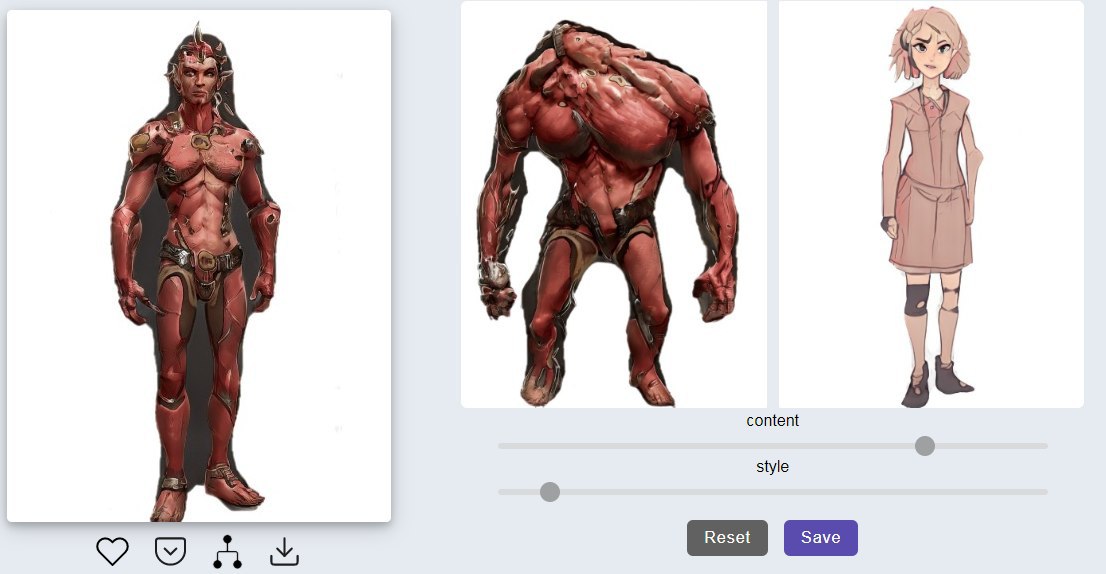Click the style slider handle

click(x=550, y=492)
